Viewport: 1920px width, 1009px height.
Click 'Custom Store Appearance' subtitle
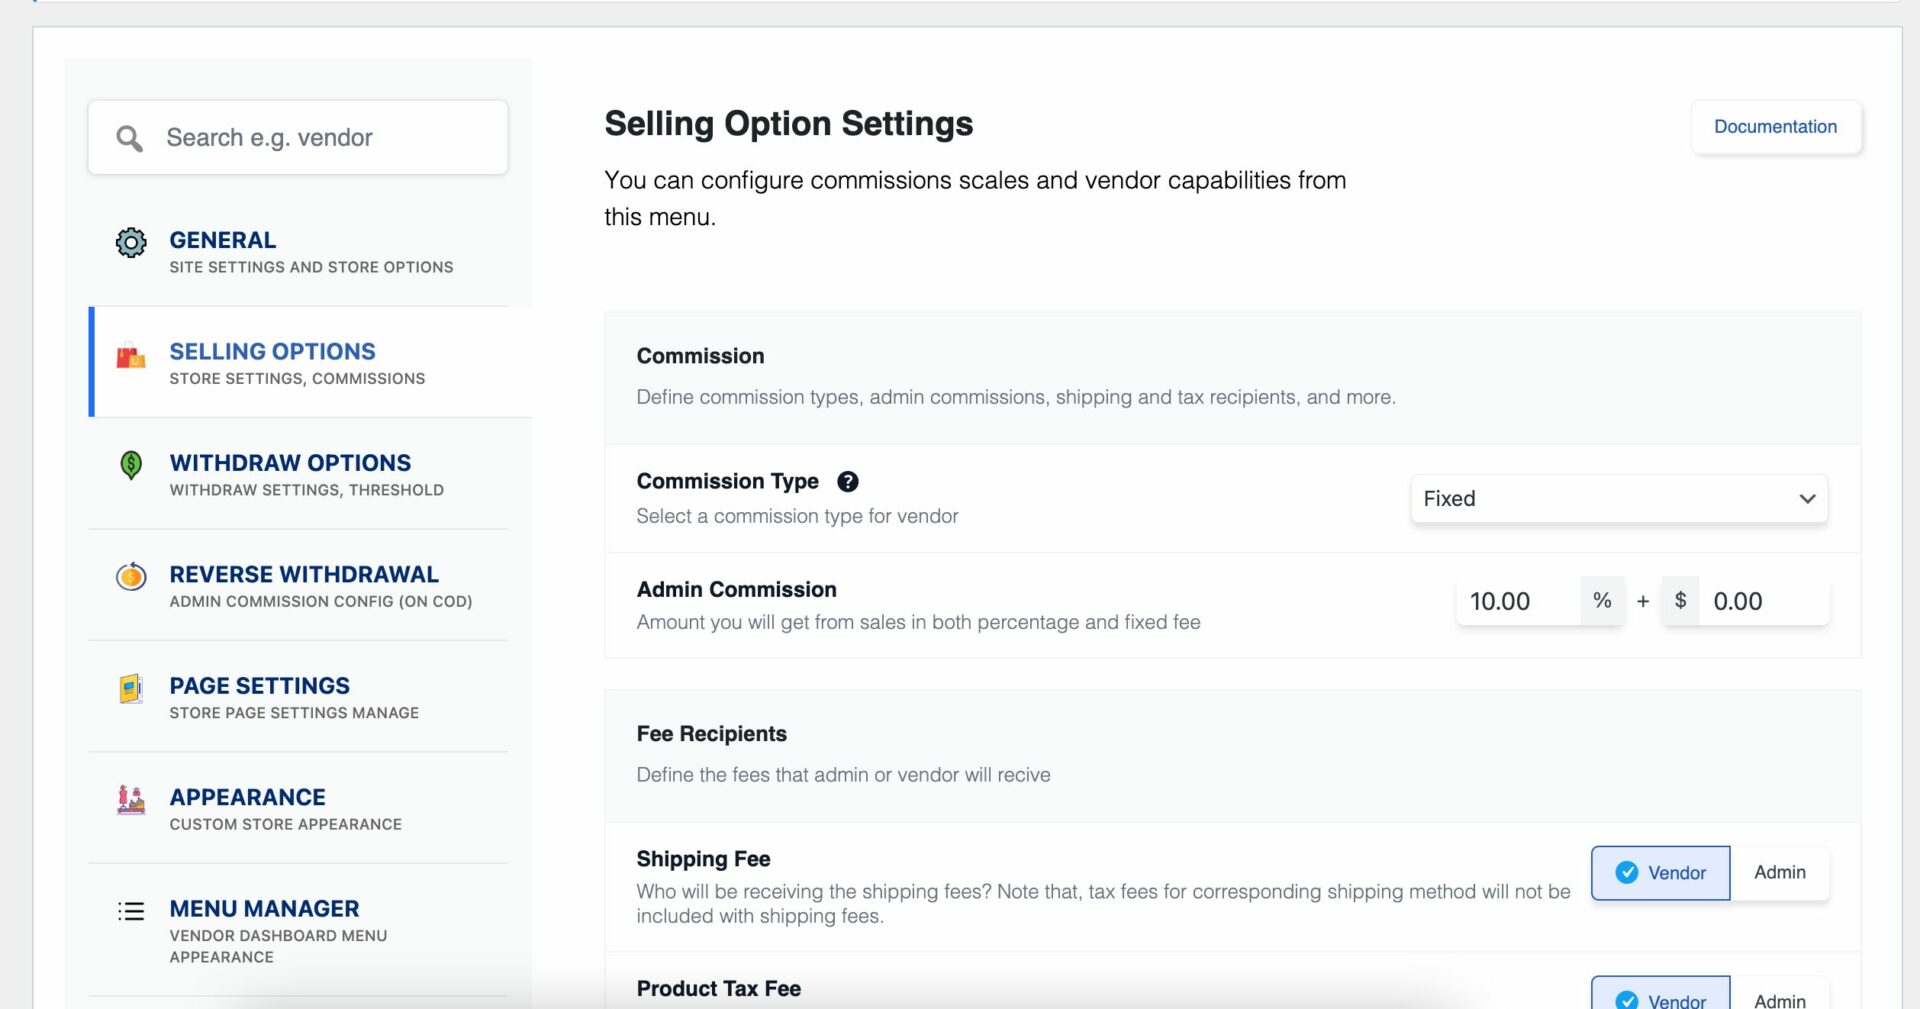(286, 824)
